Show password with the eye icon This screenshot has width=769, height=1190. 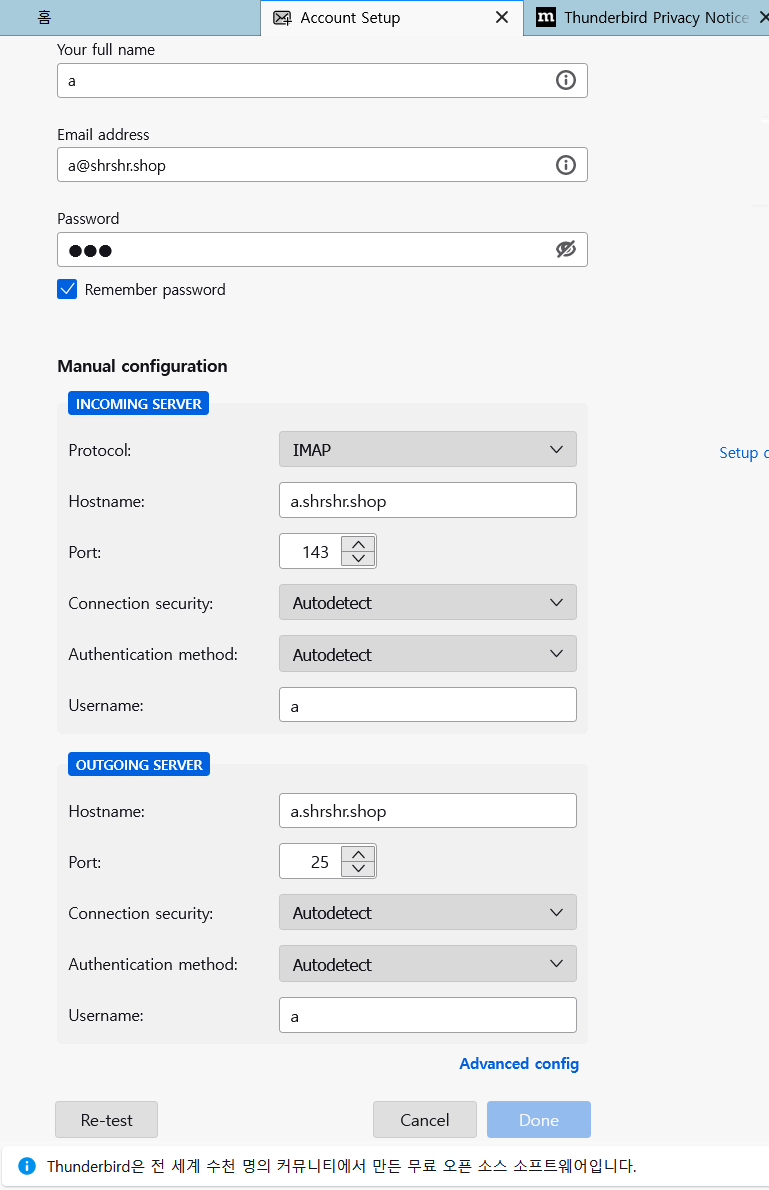pyautogui.click(x=566, y=250)
